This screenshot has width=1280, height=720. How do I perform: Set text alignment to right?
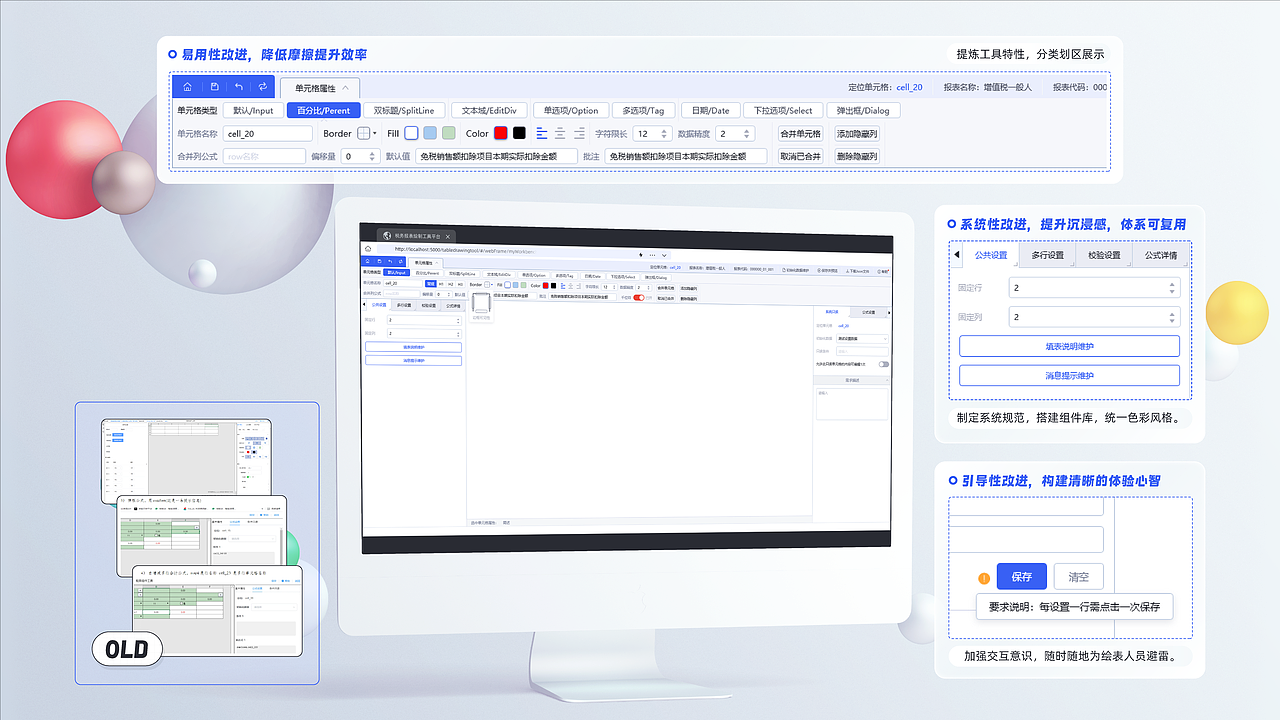578,133
